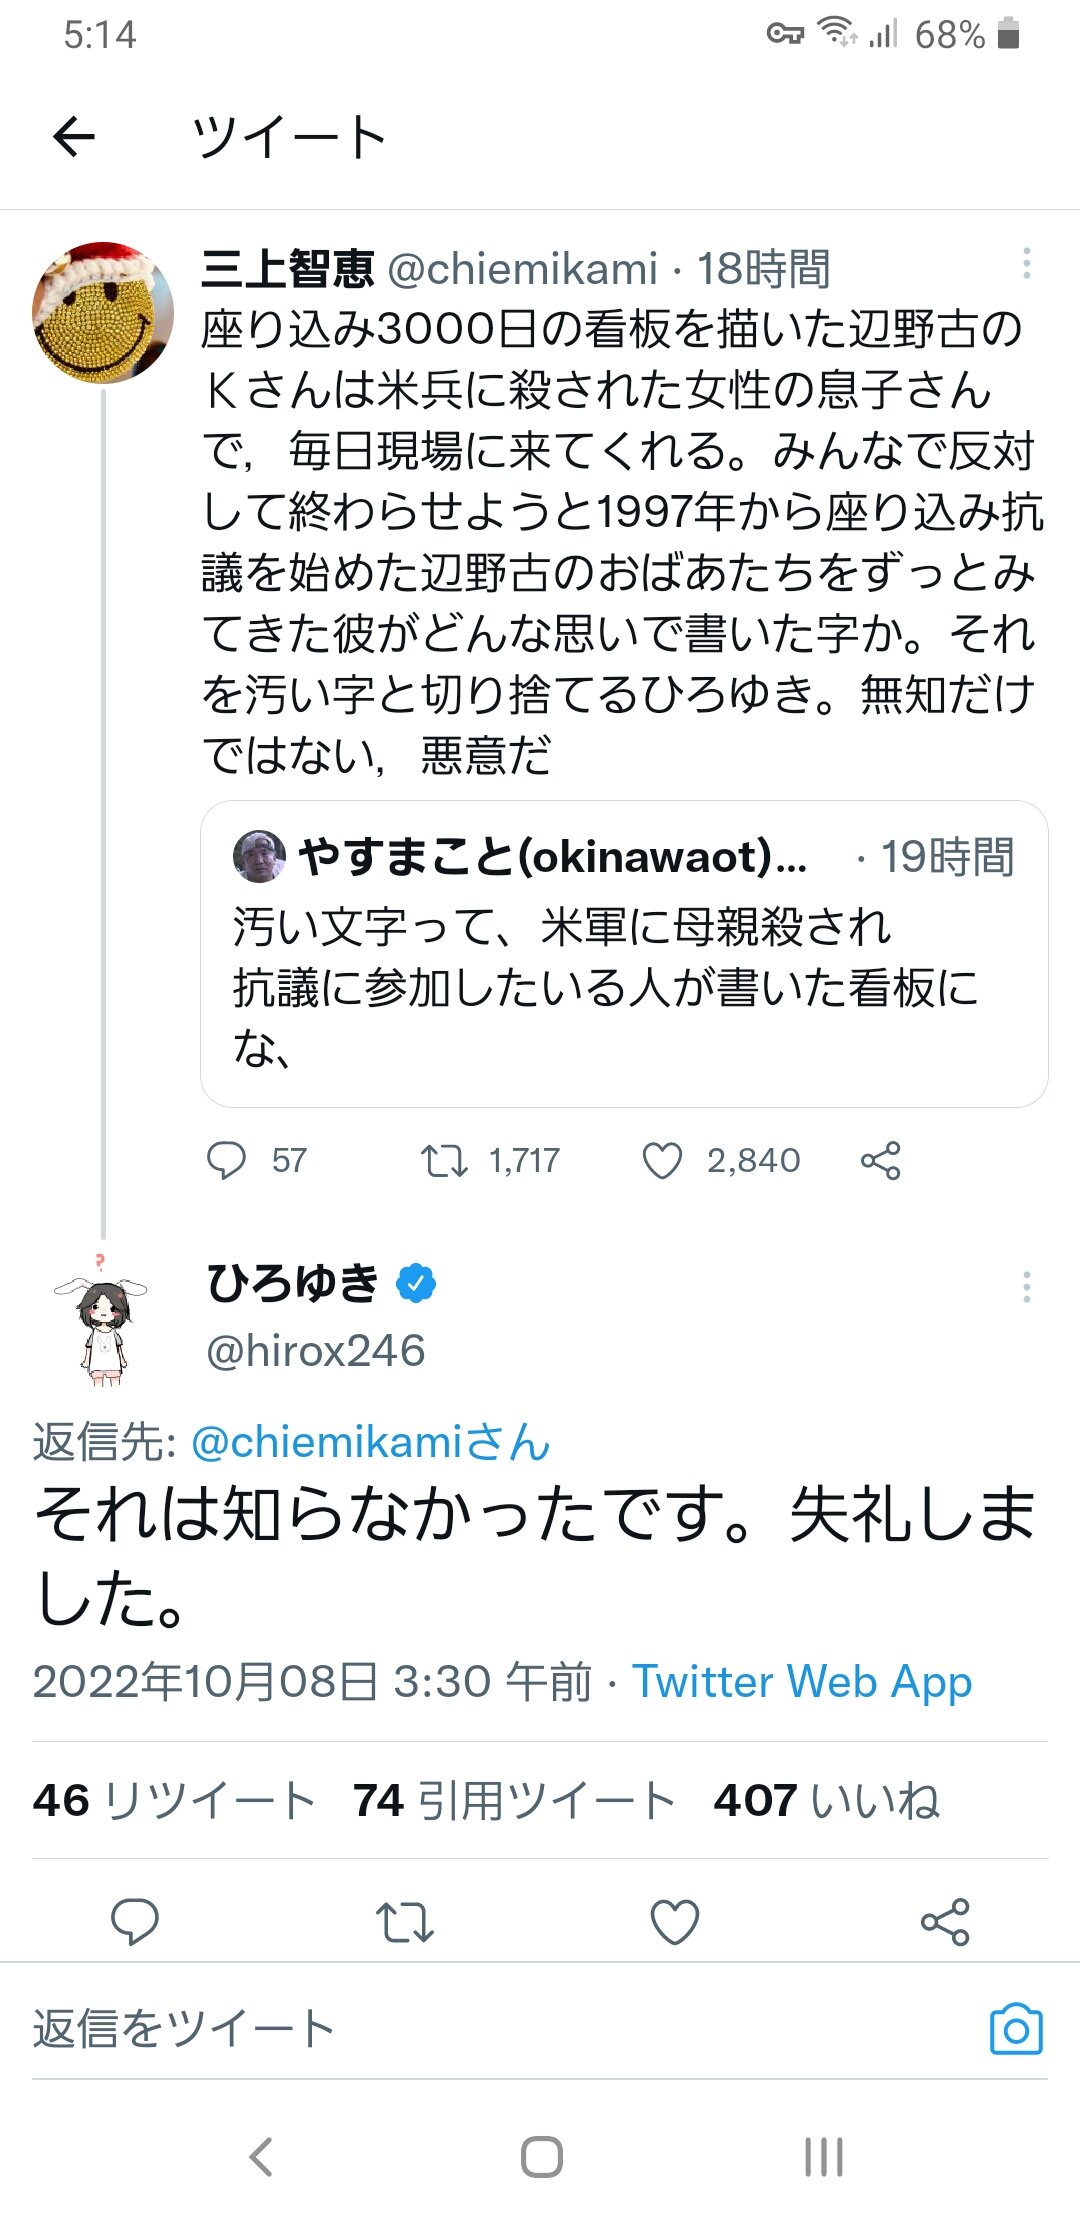Reply to 三上智恵's tweet with 57 replies
Image resolution: width=1080 pixels, height=2220 pixels.
click(226, 1161)
